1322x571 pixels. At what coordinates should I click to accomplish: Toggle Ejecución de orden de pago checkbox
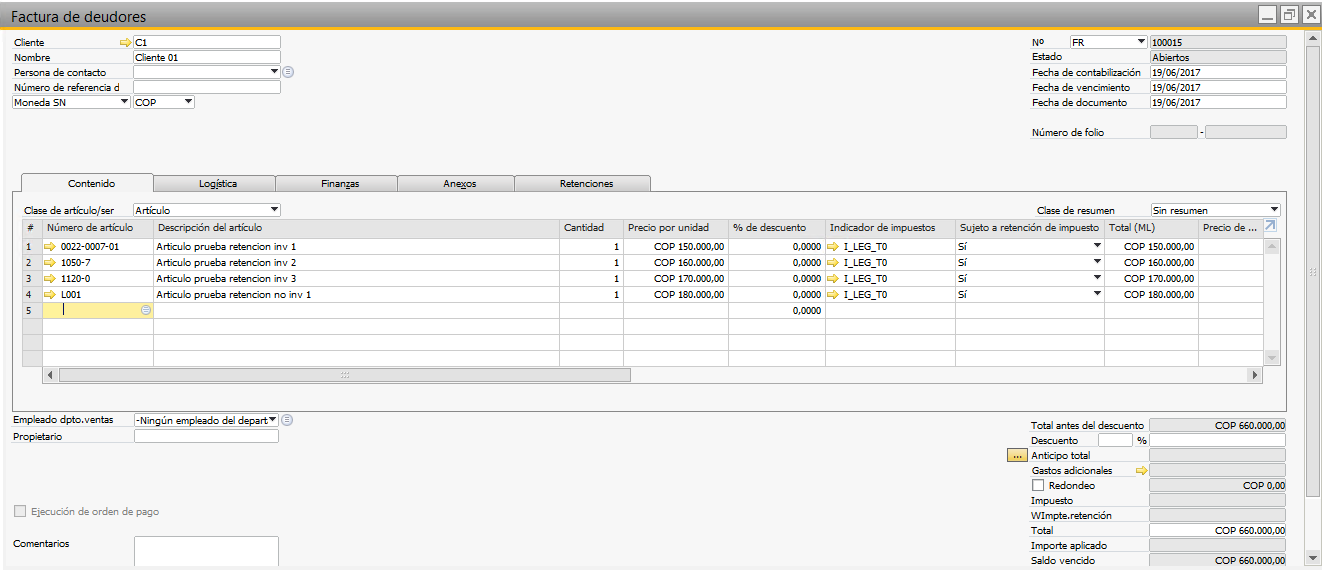coord(20,512)
